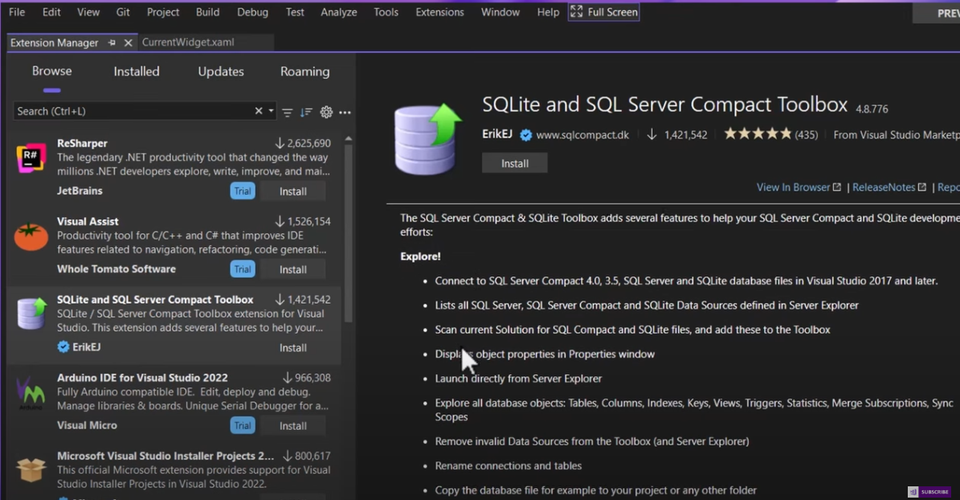The width and height of the screenshot is (960, 500).
Task: Click download count 1,421,542 in details header
Action: pos(685,135)
